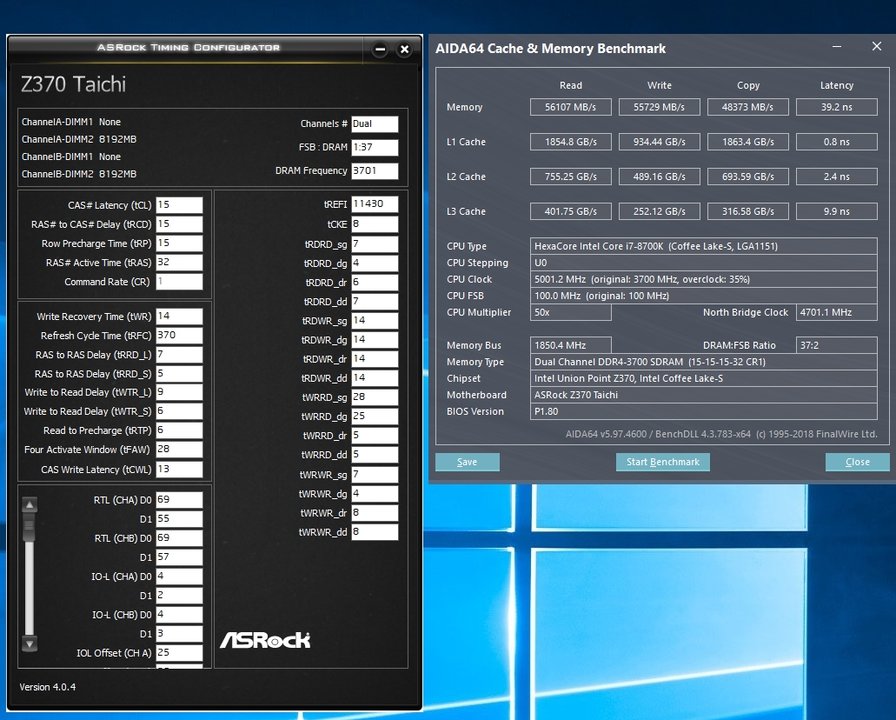This screenshot has height=720, width=896.
Task: Click the RTL panel vertical scrollbar thumb
Action: click(x=29, y=528)
